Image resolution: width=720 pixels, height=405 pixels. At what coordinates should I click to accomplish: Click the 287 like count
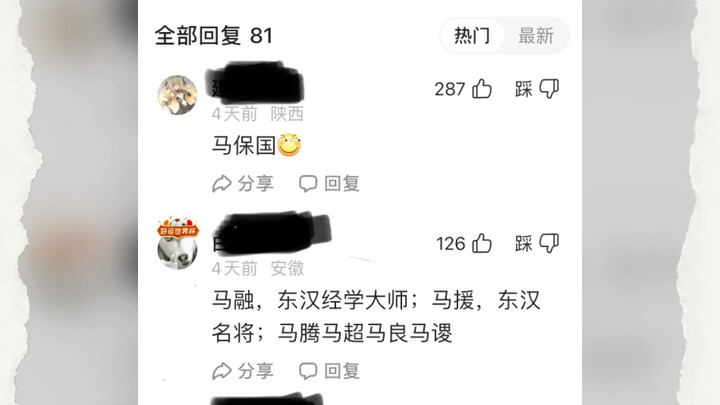coord(450,89)
